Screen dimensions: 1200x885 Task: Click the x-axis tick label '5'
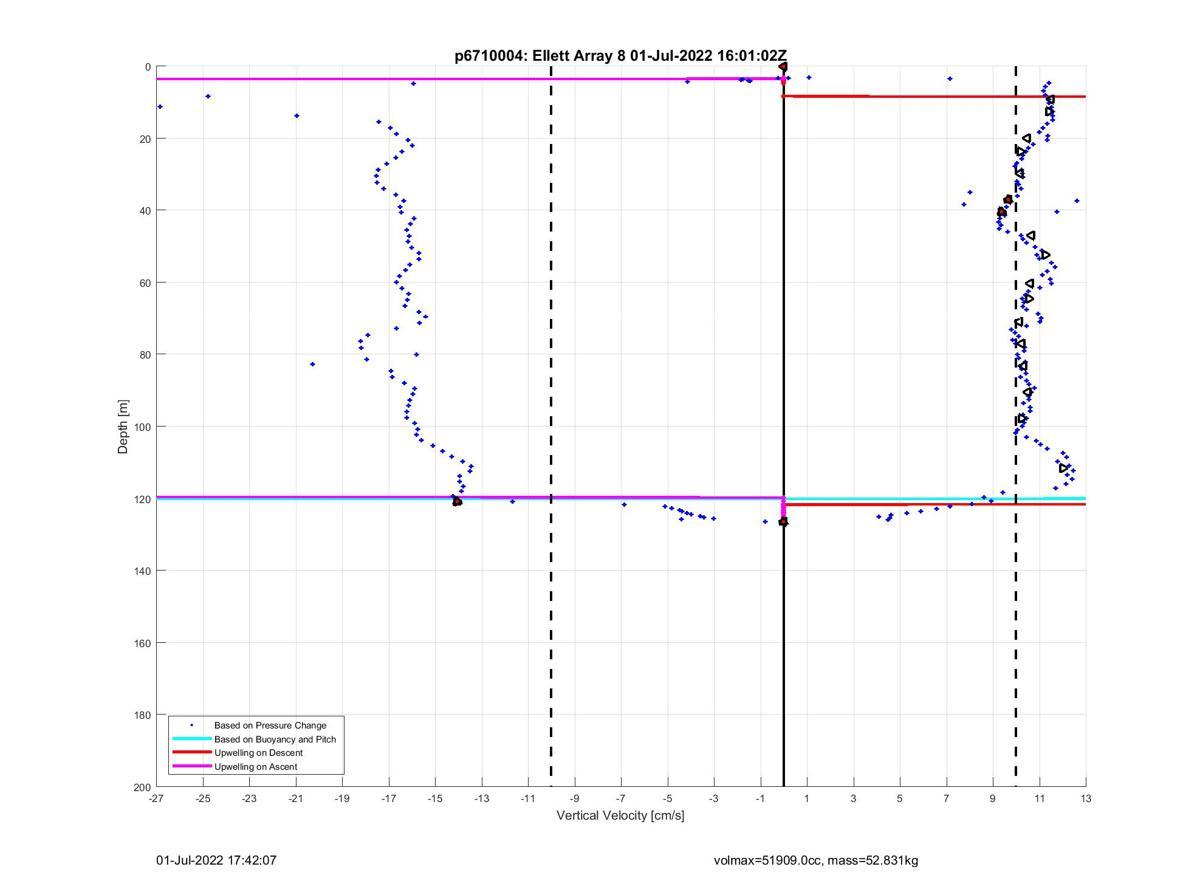click(900, 799)
